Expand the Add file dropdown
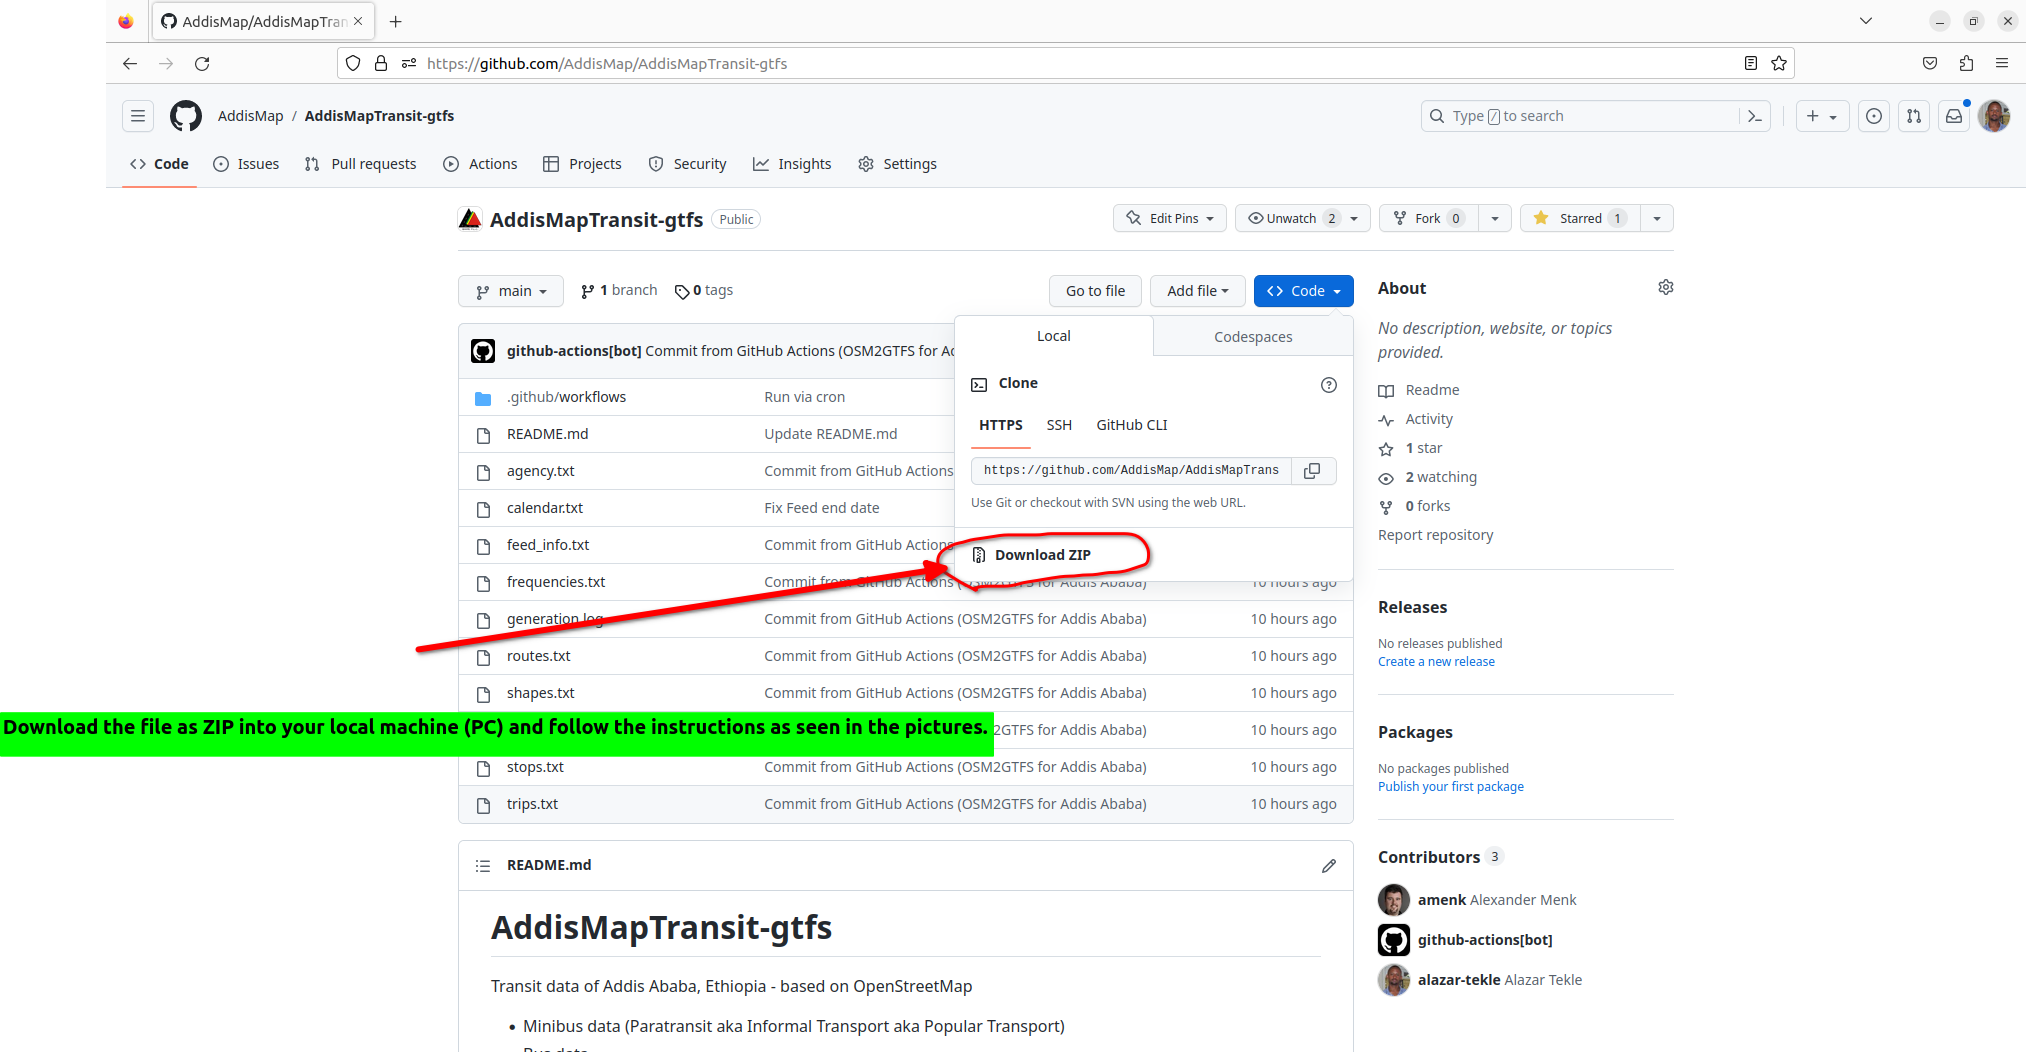This screenshot has height=1052, width=2026. point(1197,290)
